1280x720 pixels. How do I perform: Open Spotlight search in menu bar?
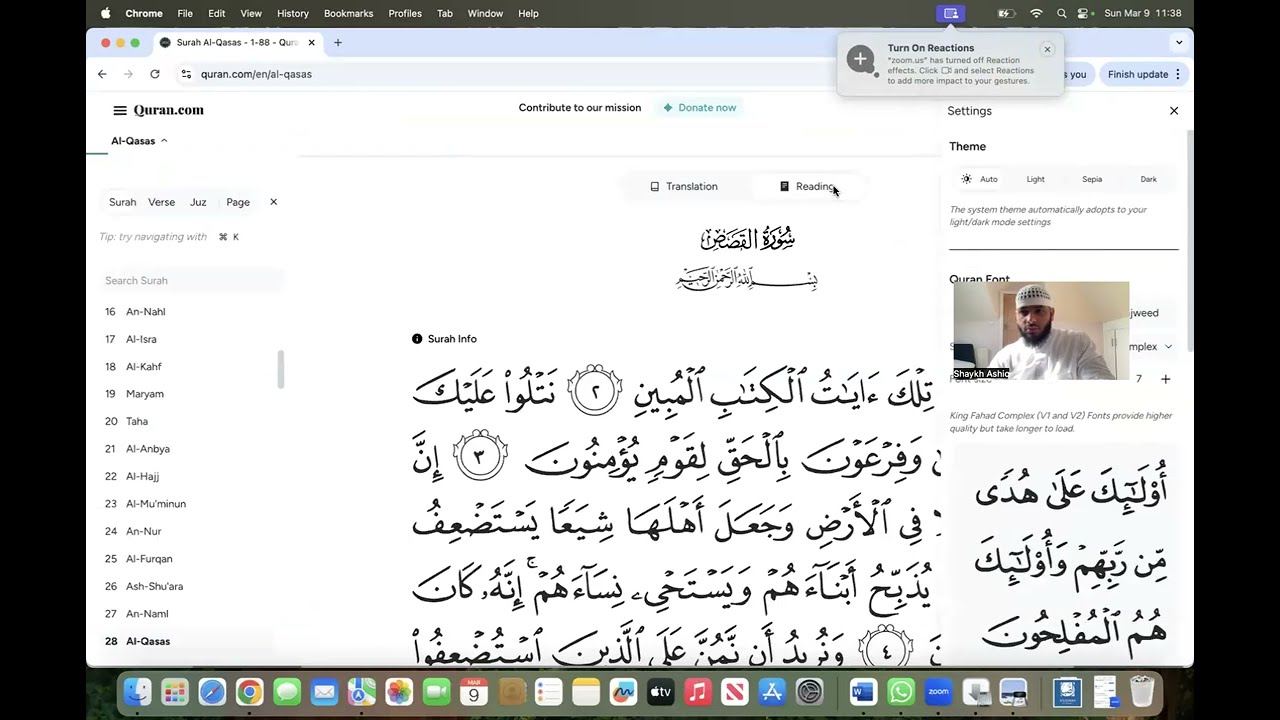pyautogui.click(x=1062, y=13)
